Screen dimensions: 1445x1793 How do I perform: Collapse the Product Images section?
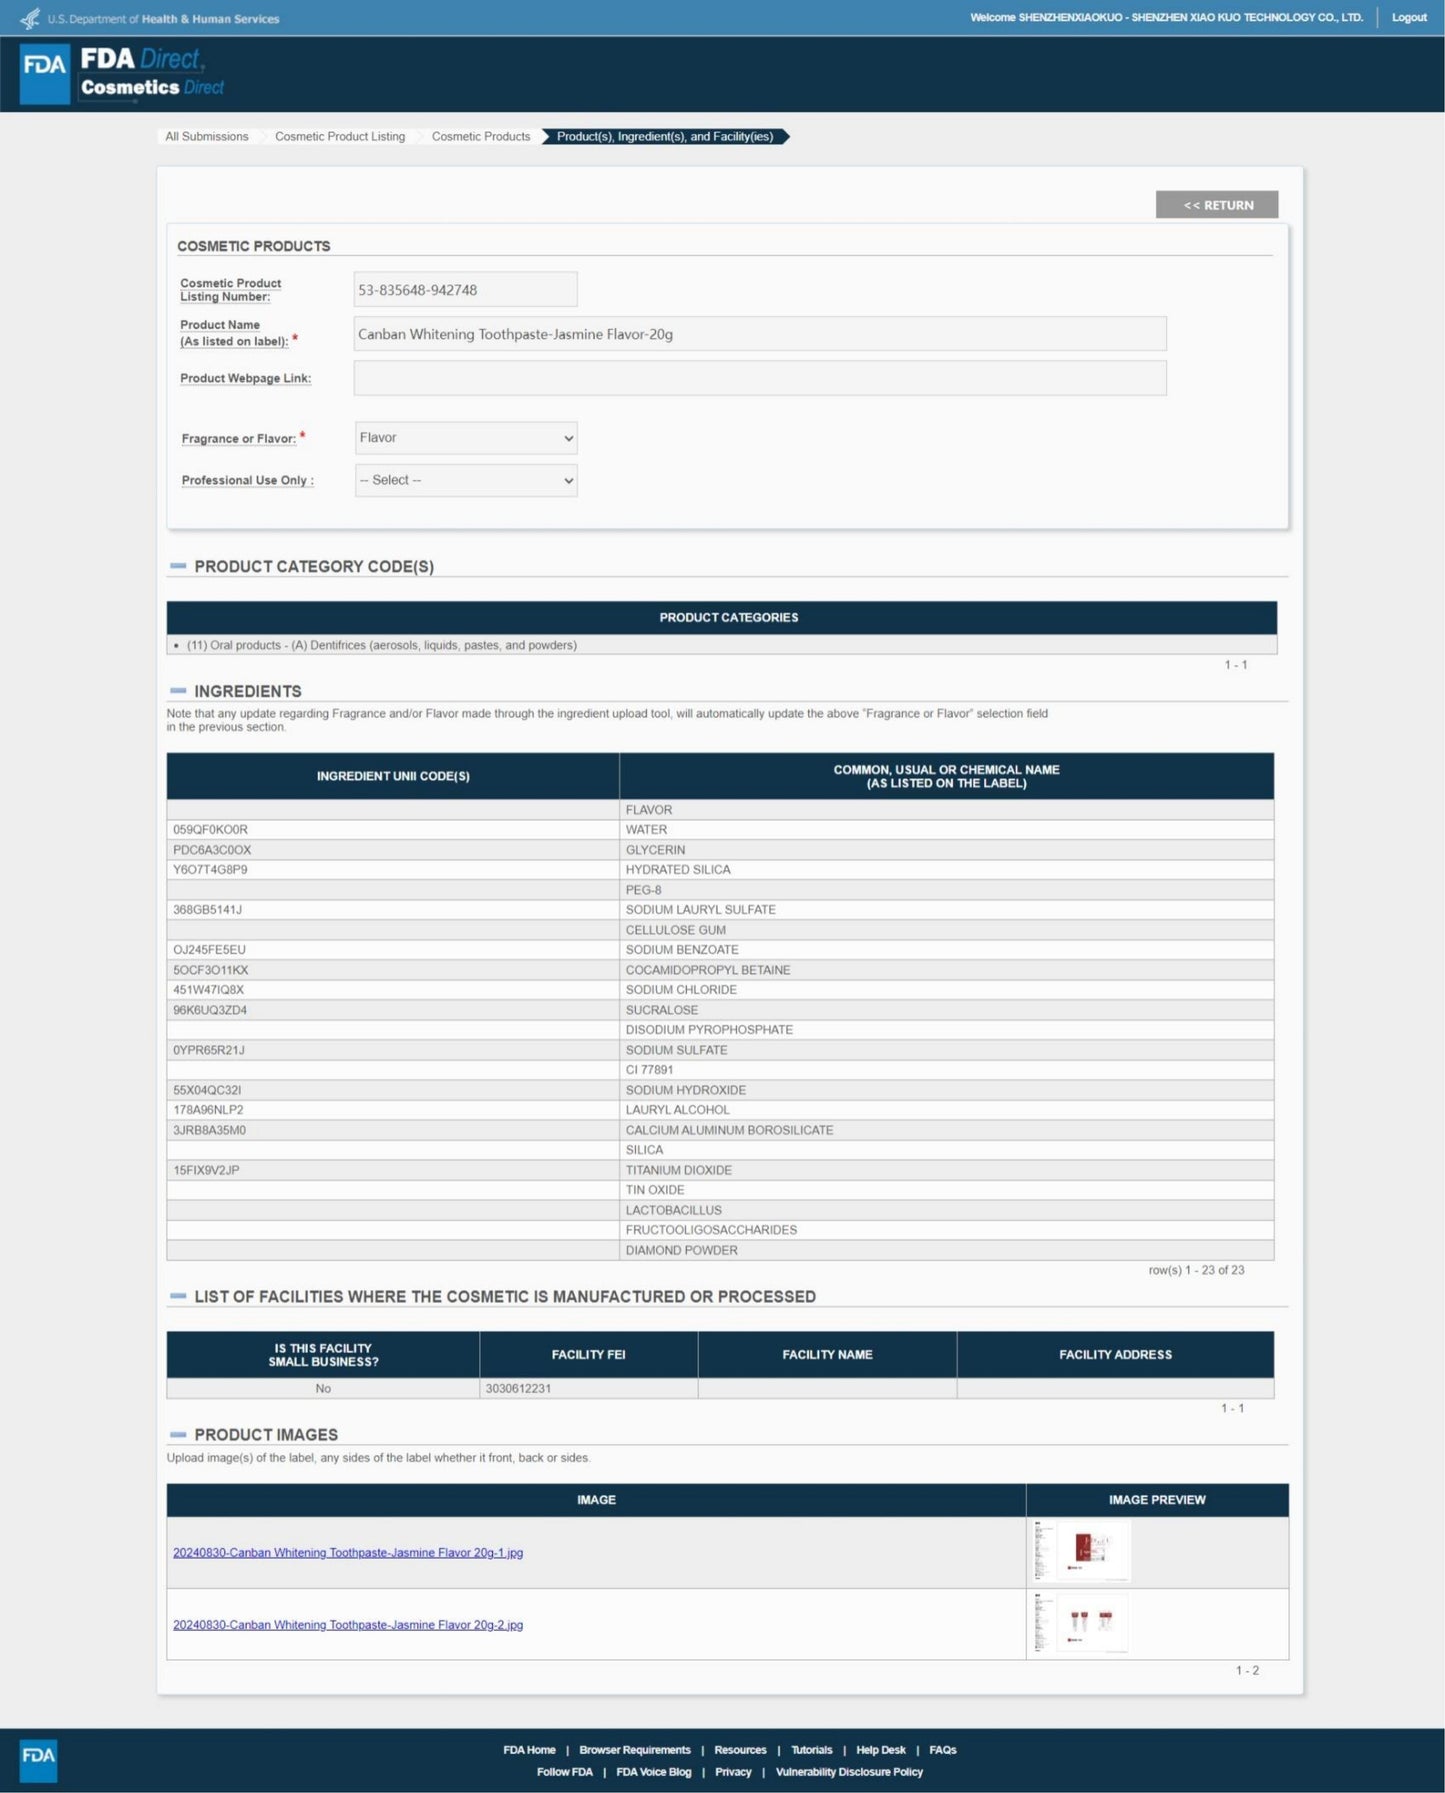coord(178,1434)
